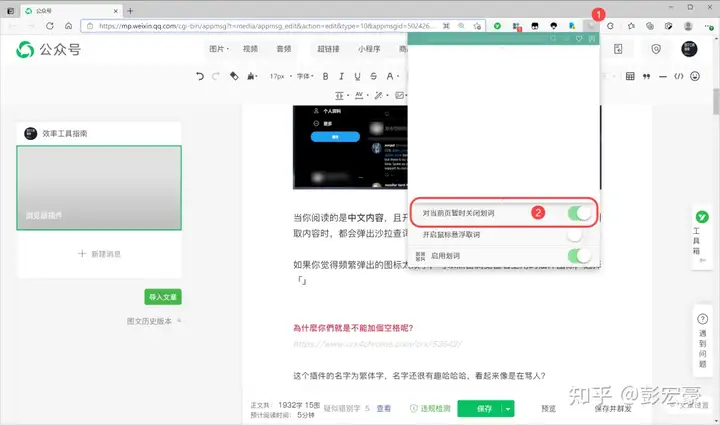Select the 音频 insert menu item
This screenshot has height=425, width=720.
click(284, 49)
